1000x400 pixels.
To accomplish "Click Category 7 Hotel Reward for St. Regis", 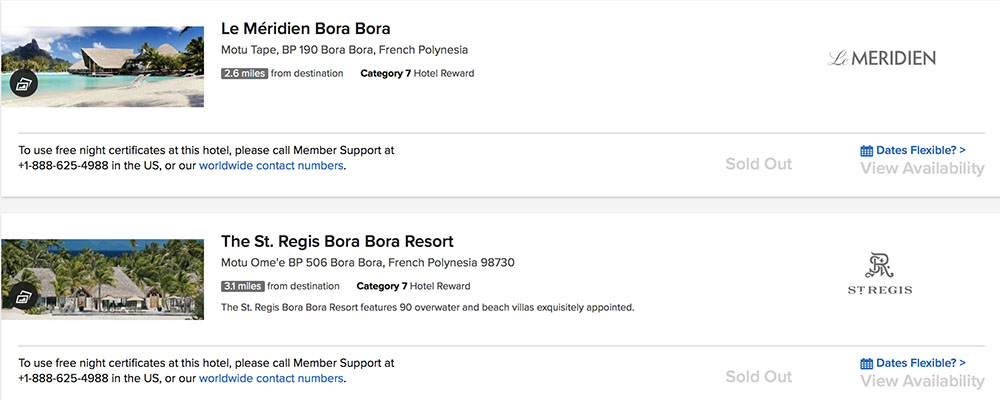I will point(413,286).
